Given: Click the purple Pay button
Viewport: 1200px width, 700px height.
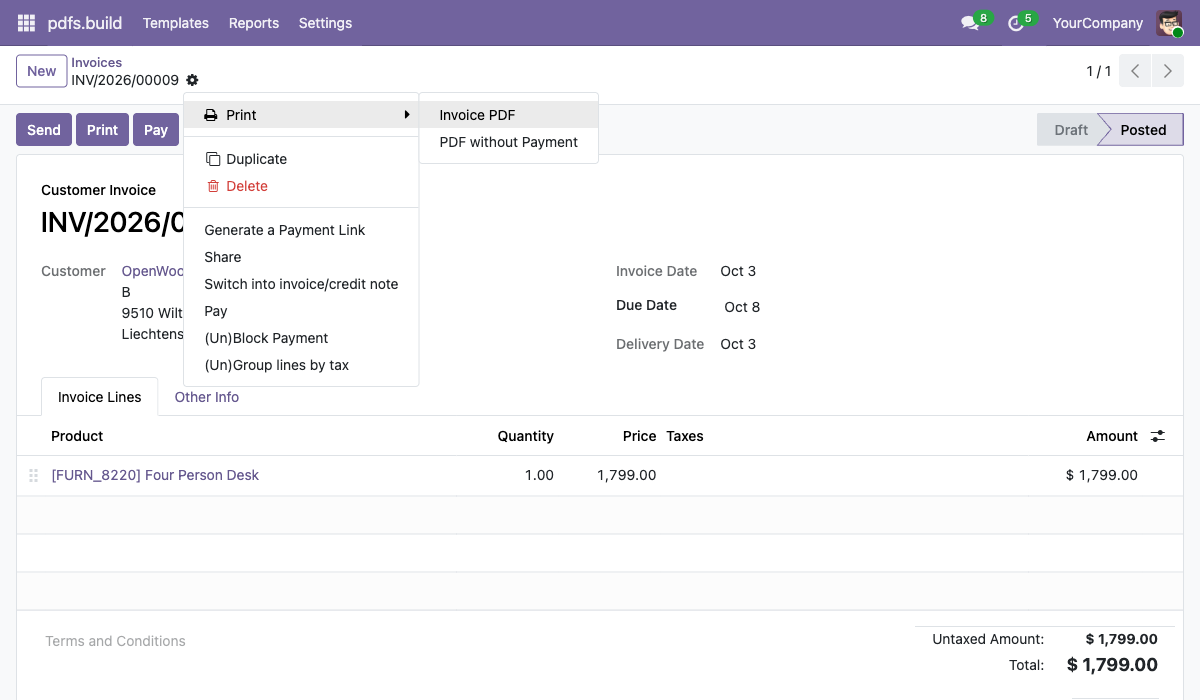Looking at the screenshot, I should pyautogui.click(x=156, y=130).
